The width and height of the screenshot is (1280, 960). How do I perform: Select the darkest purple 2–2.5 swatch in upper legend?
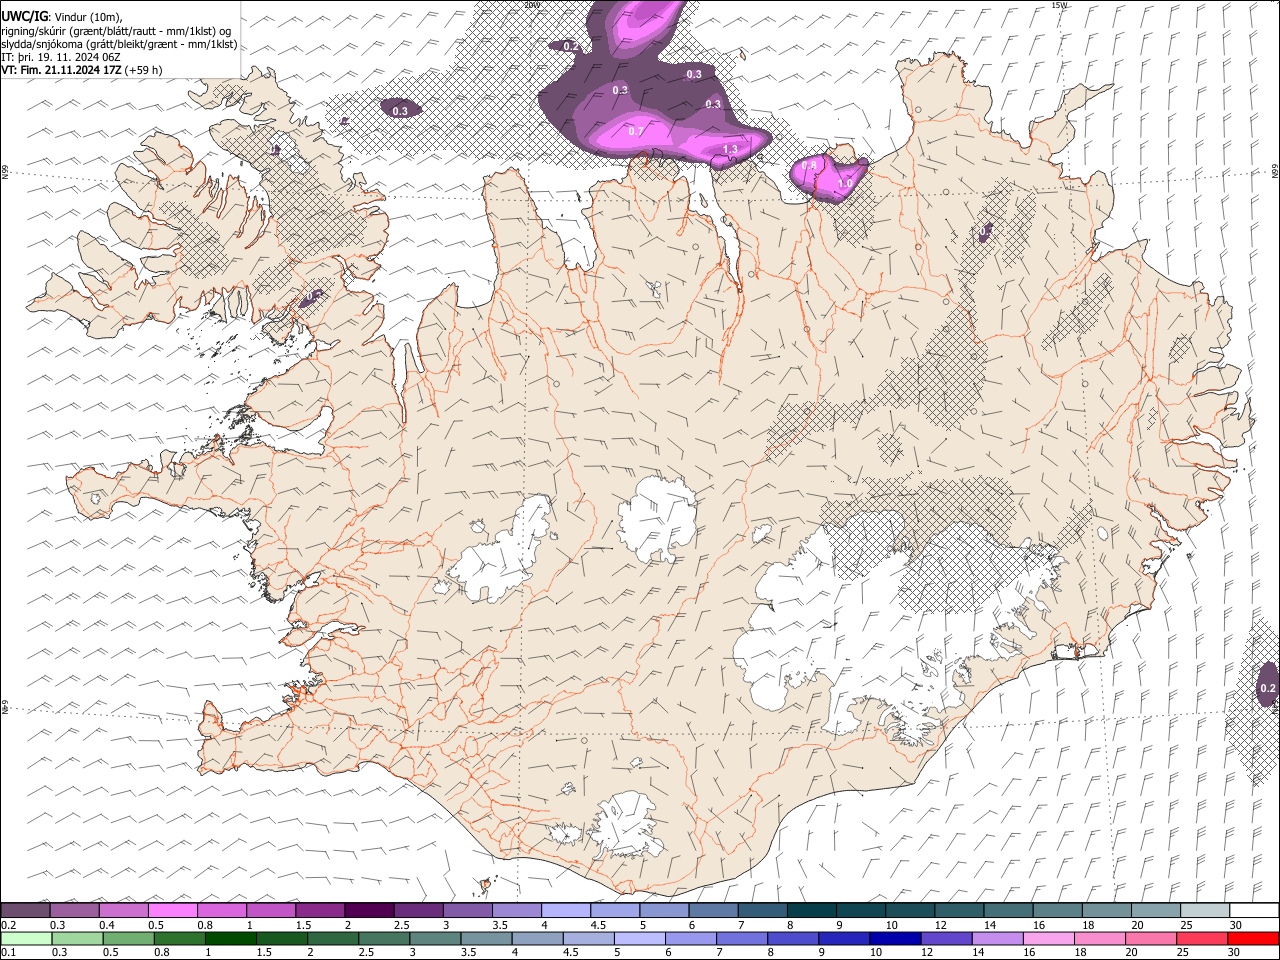click(369, 910)
